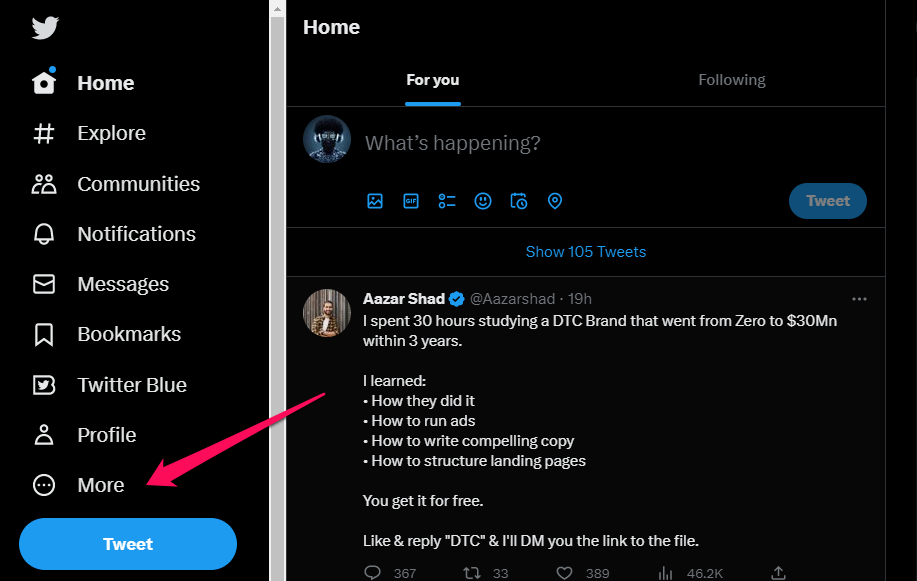
Task: Reply to Aazar Shad's tweet
Action: click(373, 573)
